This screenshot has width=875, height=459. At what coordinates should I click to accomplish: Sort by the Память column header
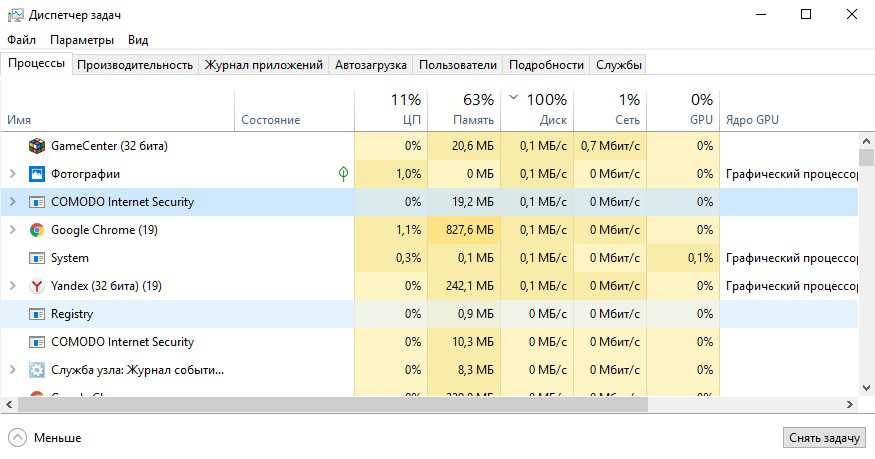(464, 110)
